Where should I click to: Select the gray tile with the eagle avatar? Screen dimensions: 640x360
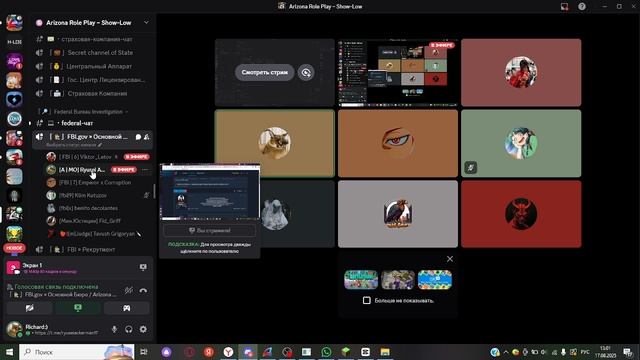[398, 214]
